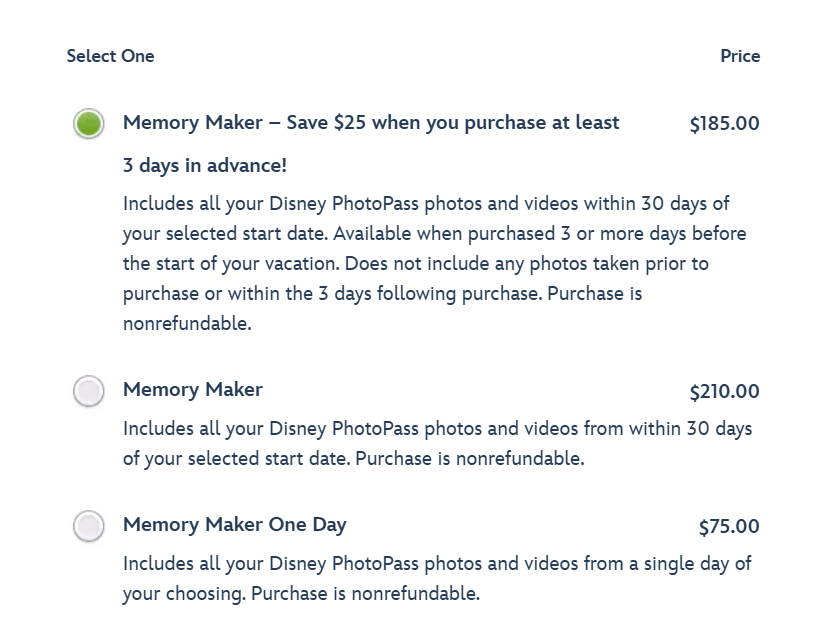Click the "from within 30 days" description line

[x=437, y=429]
